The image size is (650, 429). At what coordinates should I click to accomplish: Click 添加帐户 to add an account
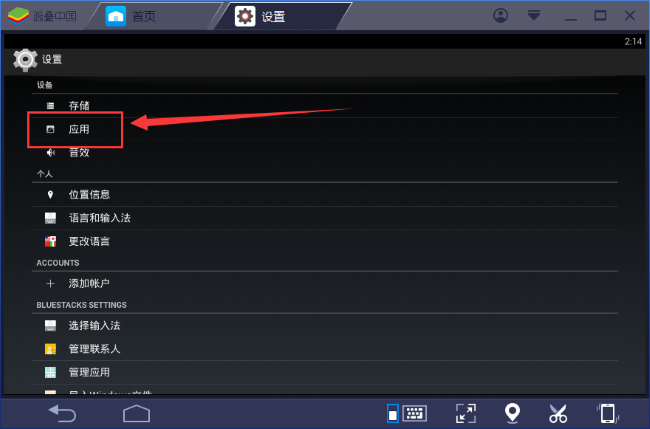click(325, 284)
